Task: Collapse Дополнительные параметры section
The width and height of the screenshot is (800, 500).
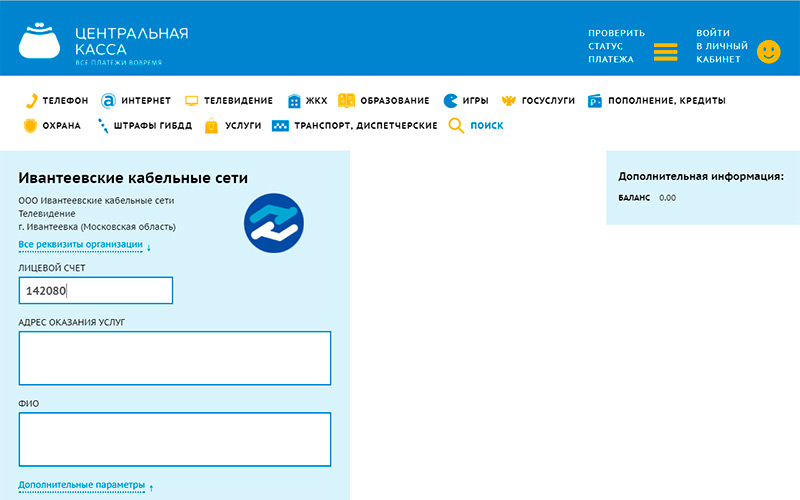Action: tap(82, 485)
